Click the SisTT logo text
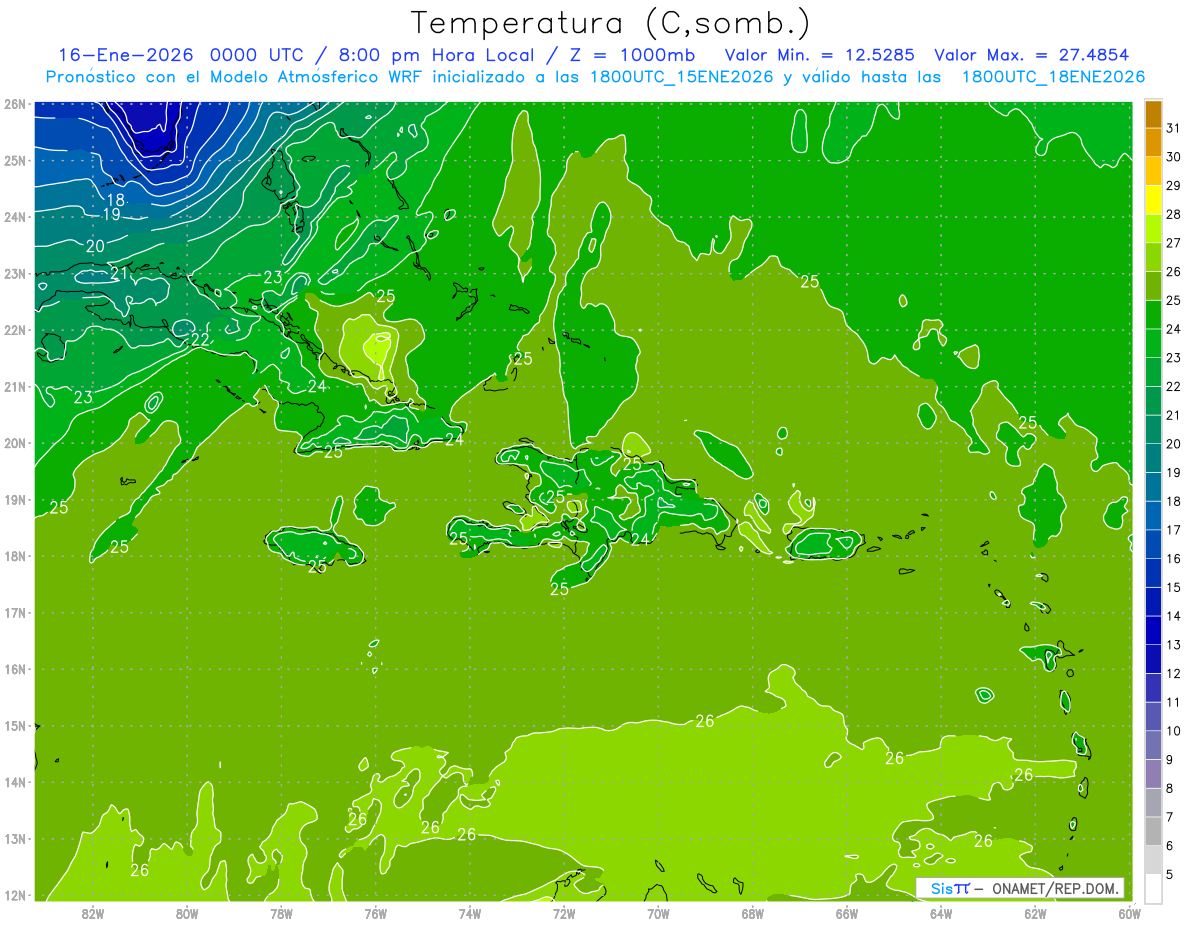 tap(949, 888)
